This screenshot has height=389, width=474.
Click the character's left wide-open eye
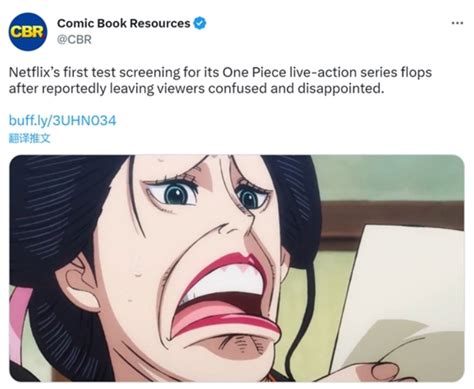point(175,194)
